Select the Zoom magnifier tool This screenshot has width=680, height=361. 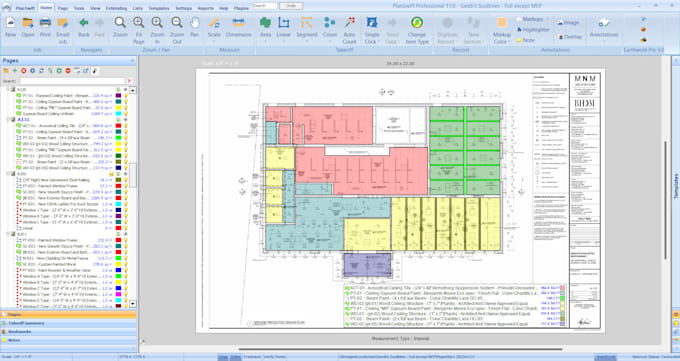(x=120, y=27)
